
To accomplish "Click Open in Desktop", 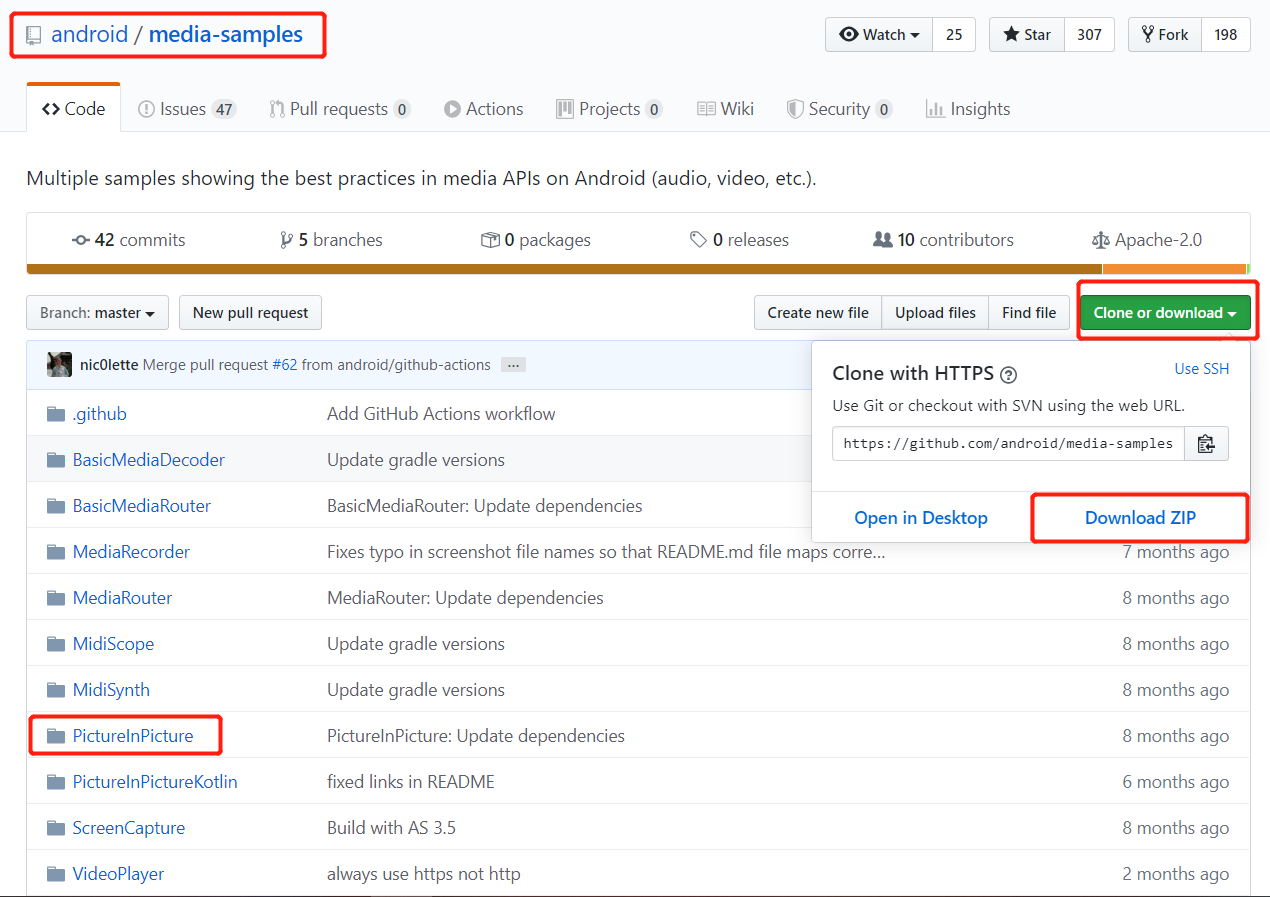I will pos(921,518).
